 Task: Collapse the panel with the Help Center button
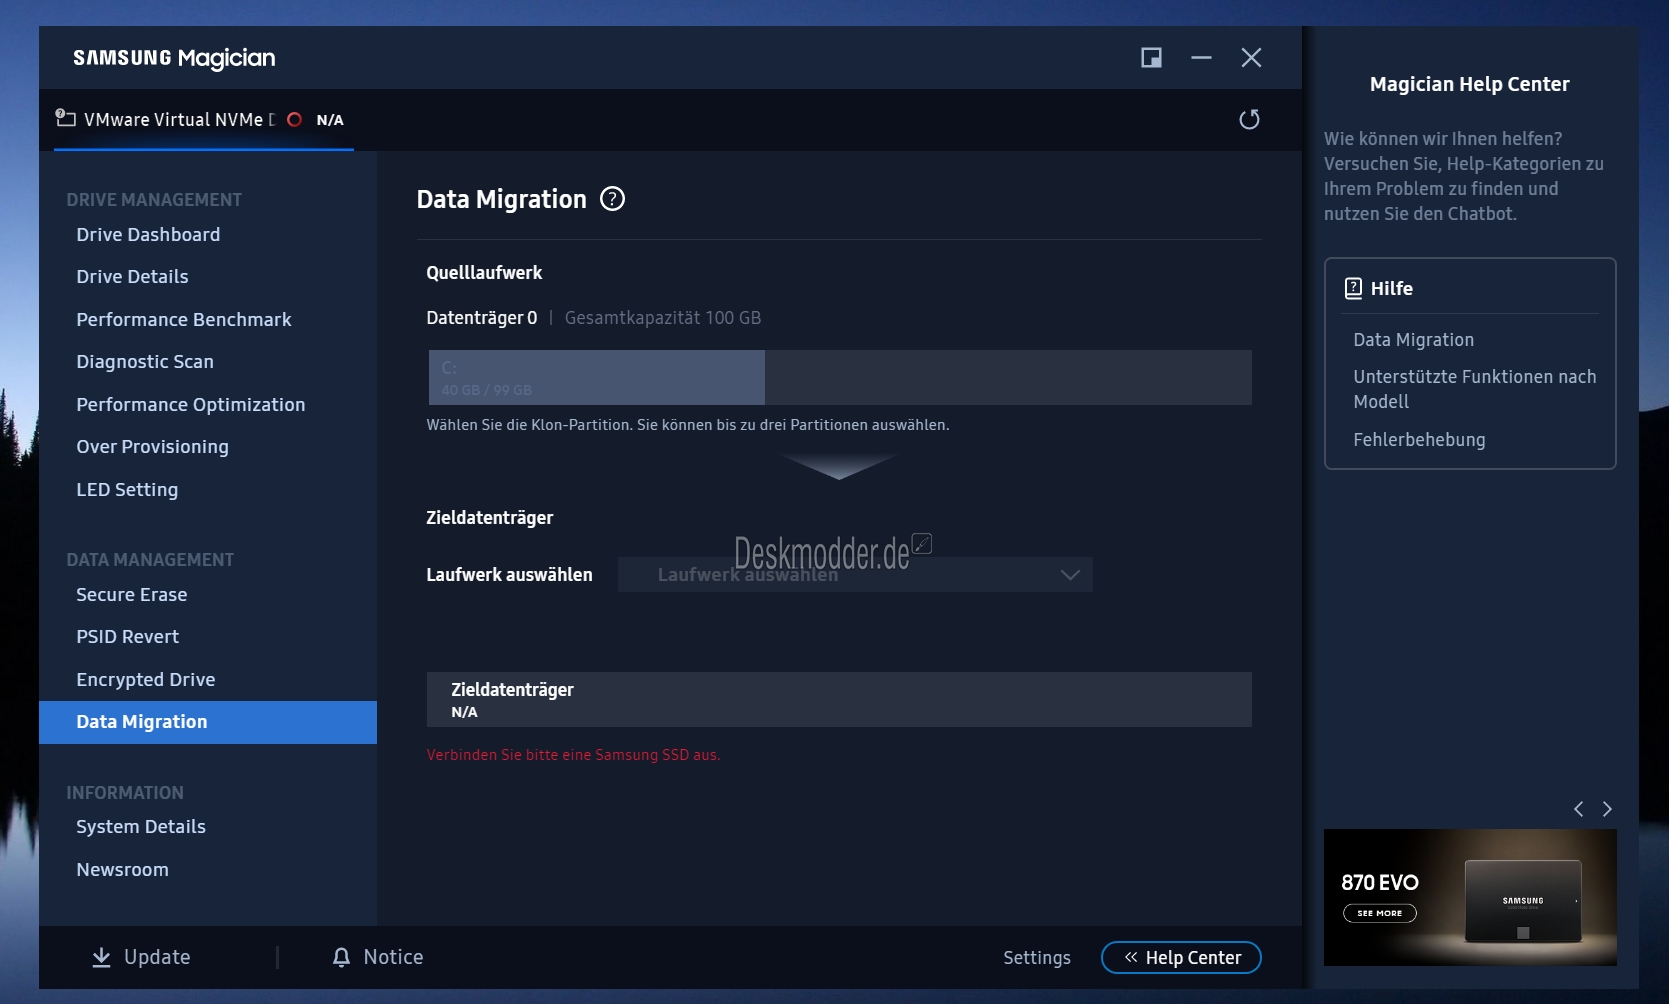1181,957
